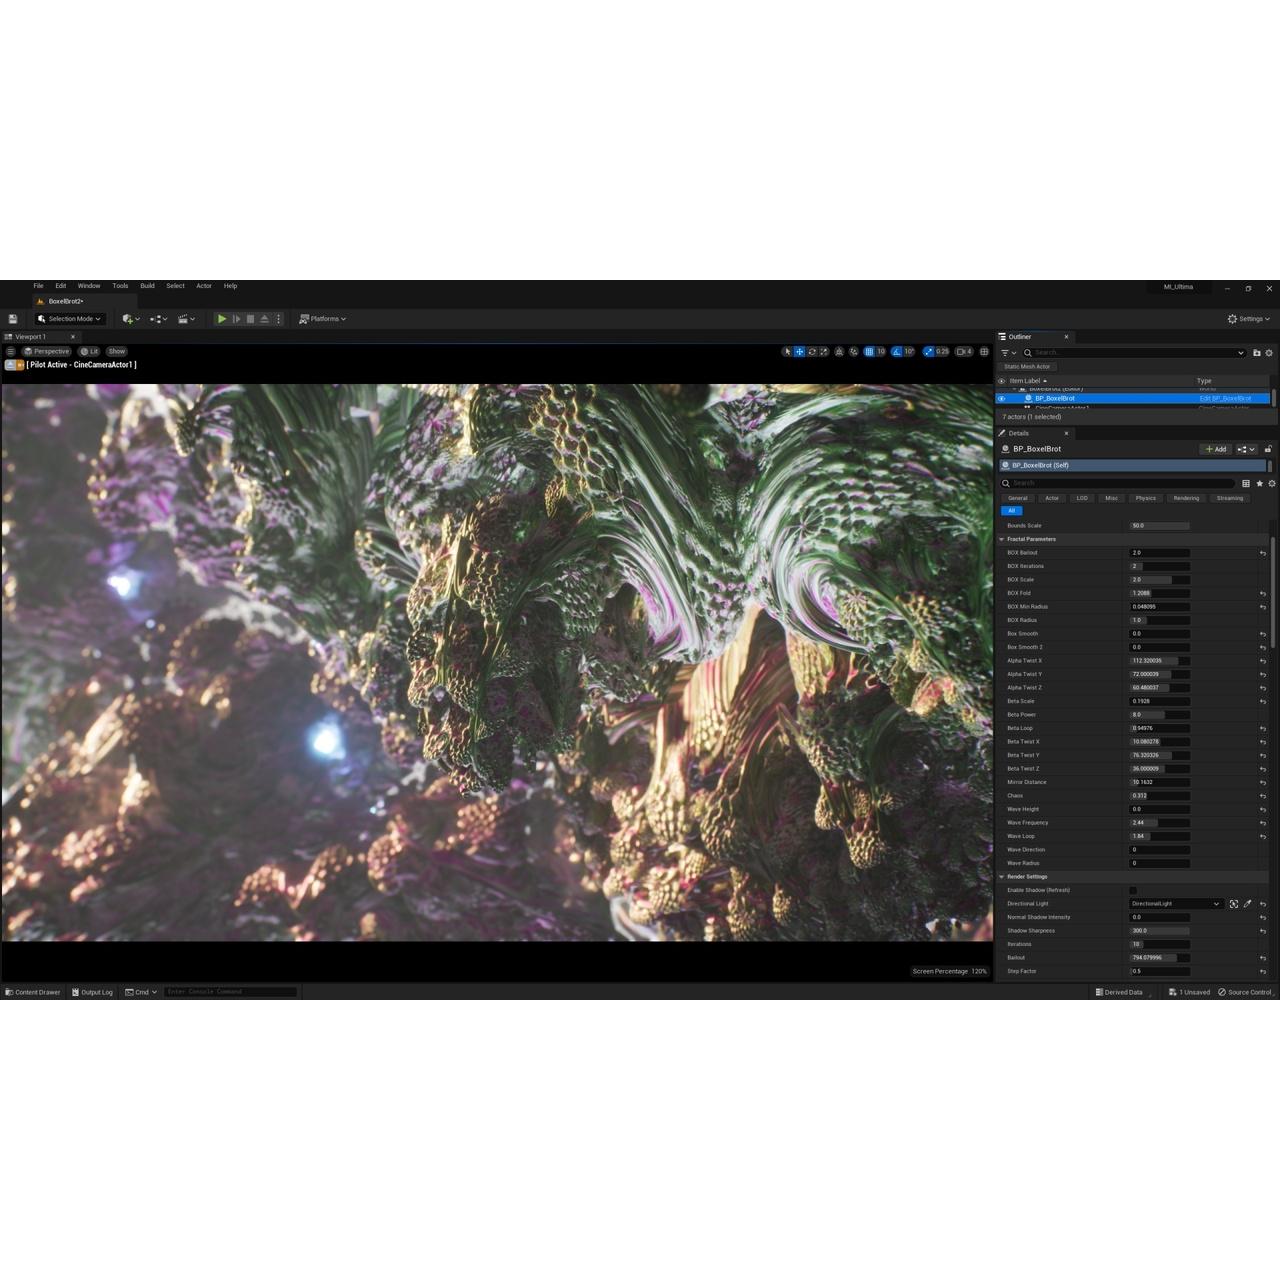Select BP_BoxelBrot (Self) component row

coord(1133,465)
